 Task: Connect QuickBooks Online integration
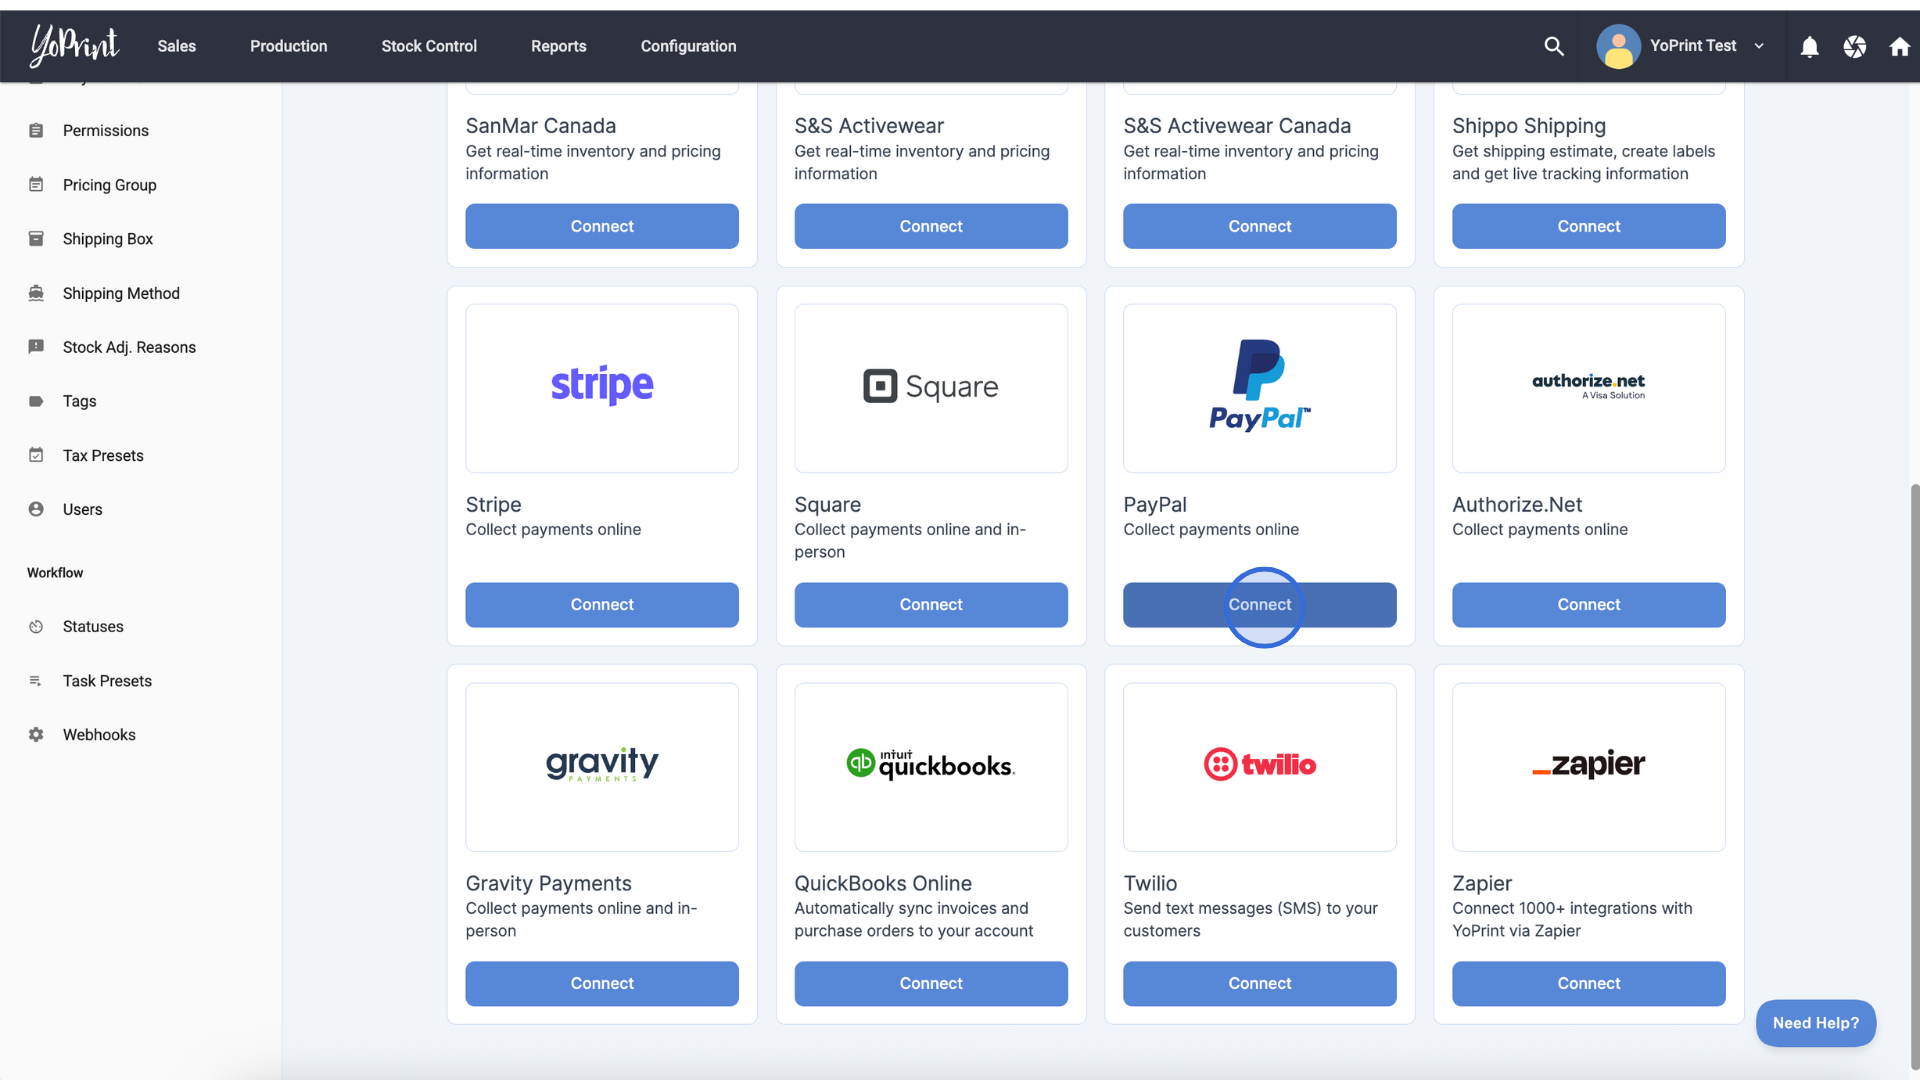[931, 984]
